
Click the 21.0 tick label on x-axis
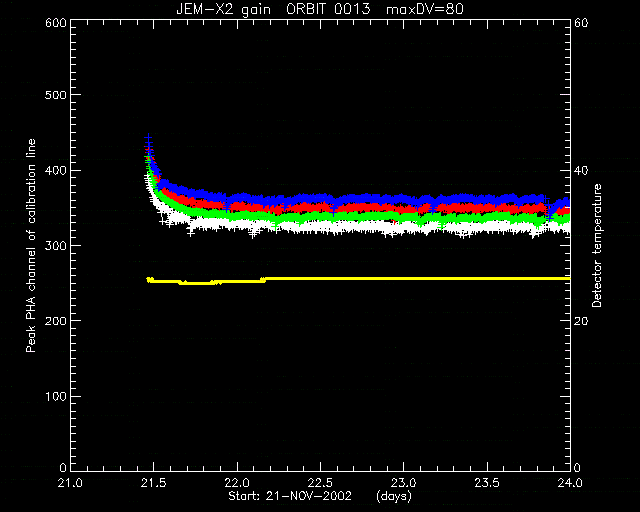point(70,483)
